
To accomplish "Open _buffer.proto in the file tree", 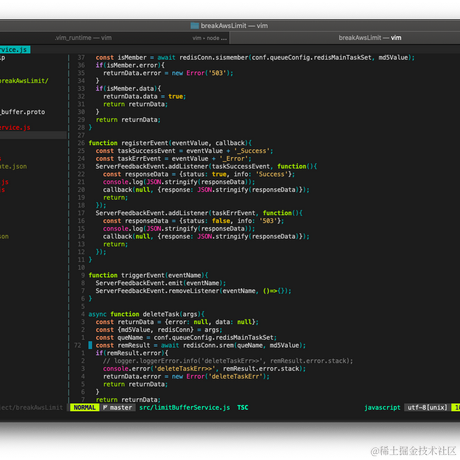I will [x=23, y=112].
